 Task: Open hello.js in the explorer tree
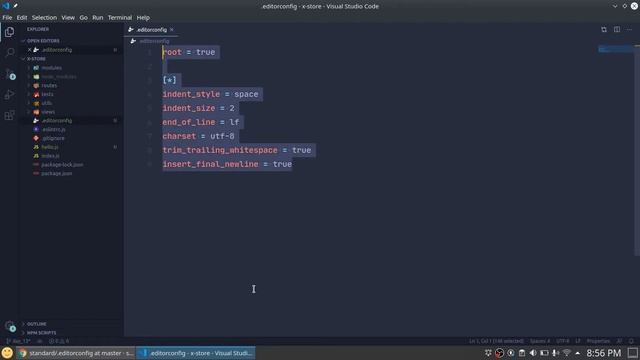pos(50,147)
